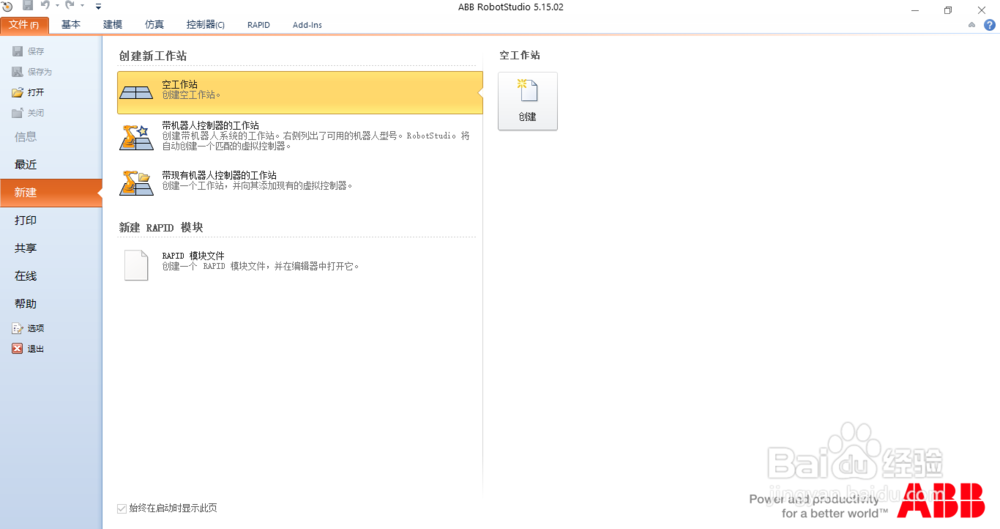Click the 带机器人控制器的工作站 entry text
The image size is (1000, 529).
click(210, 125)
